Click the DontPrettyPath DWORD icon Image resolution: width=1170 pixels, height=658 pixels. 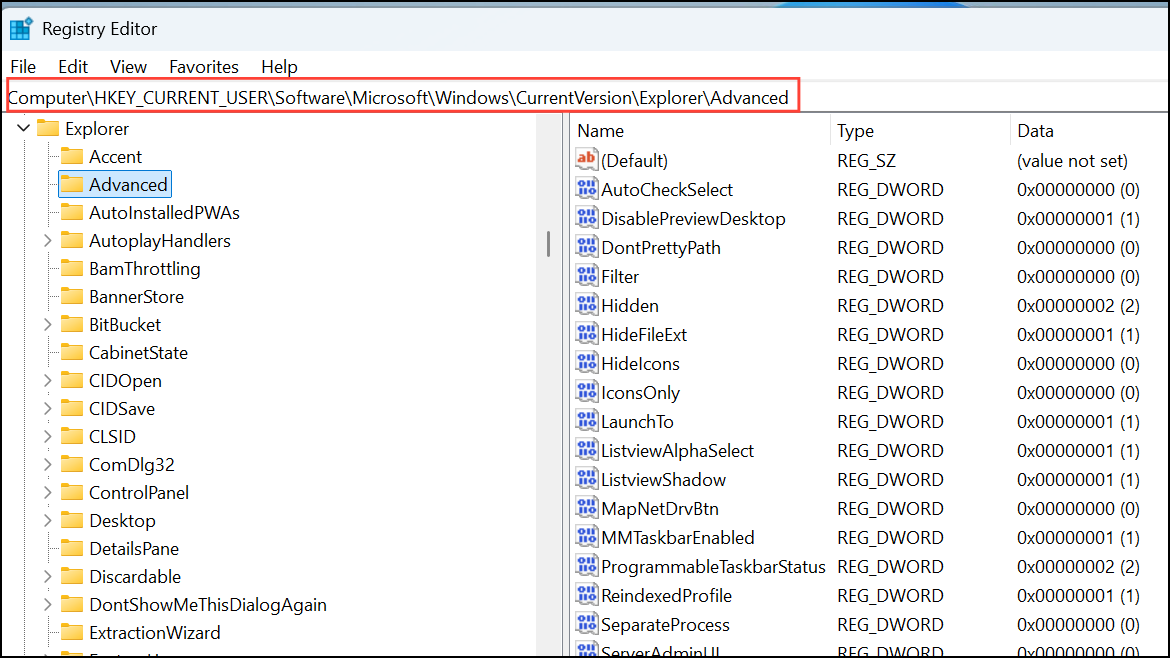586,247
